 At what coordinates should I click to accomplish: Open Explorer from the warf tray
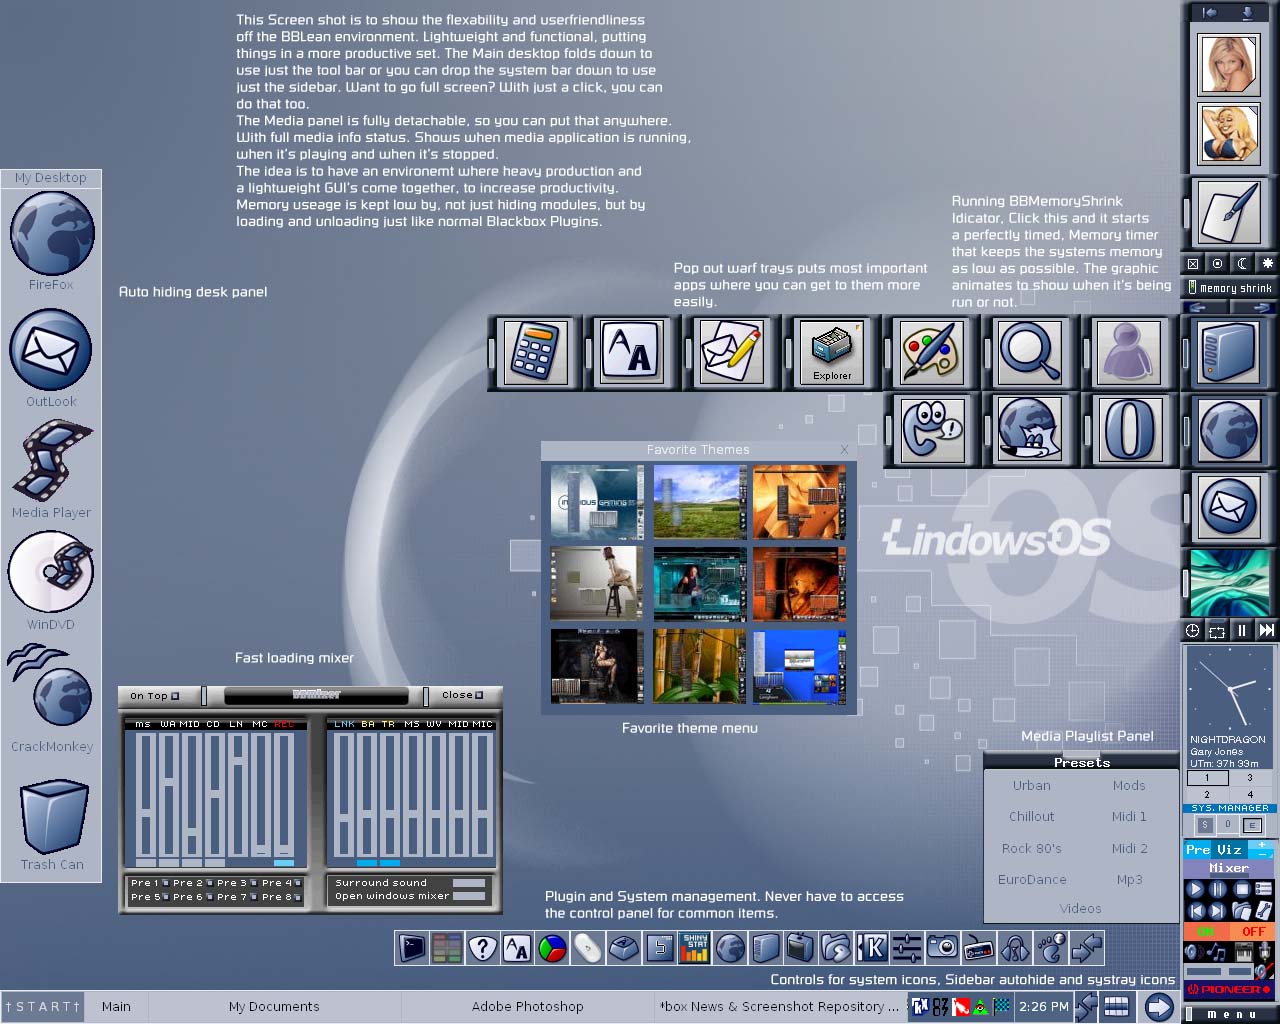(831, 352)
